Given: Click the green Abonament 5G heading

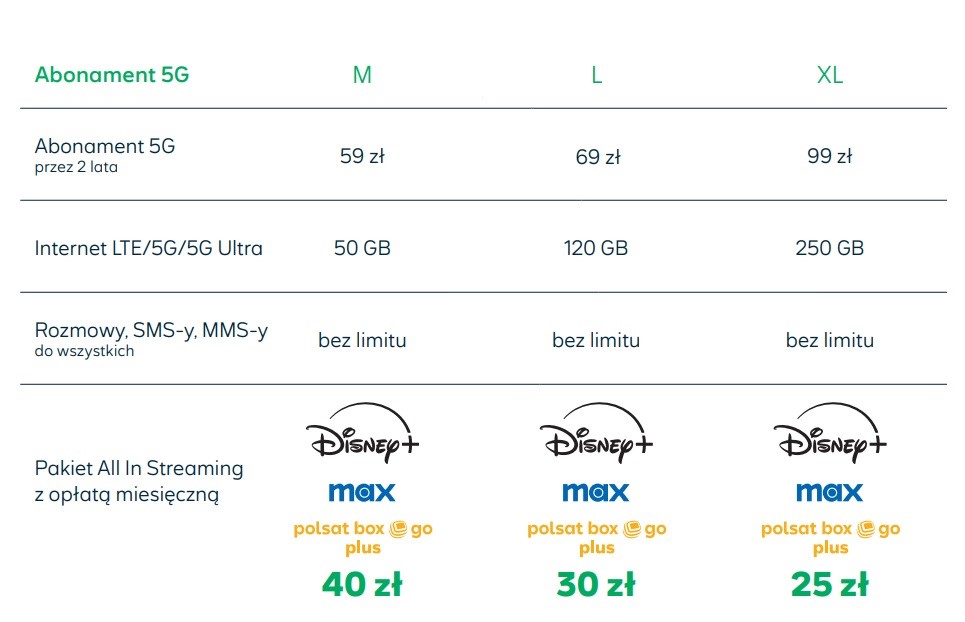Looking at the screenshot, I should (x=112, y=75).
